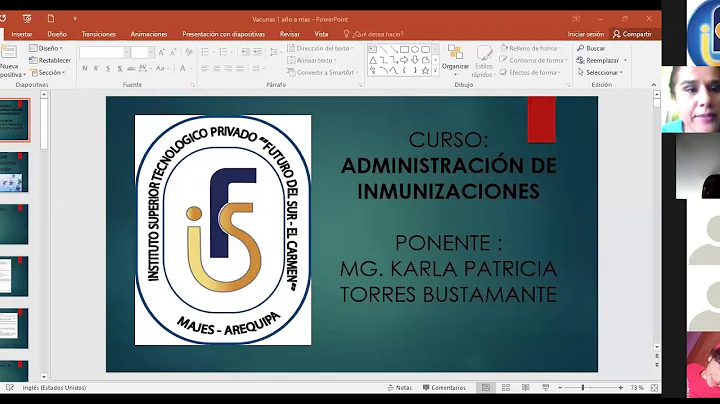The width and height of the screenshot is (720, 404).
Task: Switch to slide sorter view
Action: pyautogui.click(x=506, y=388)
